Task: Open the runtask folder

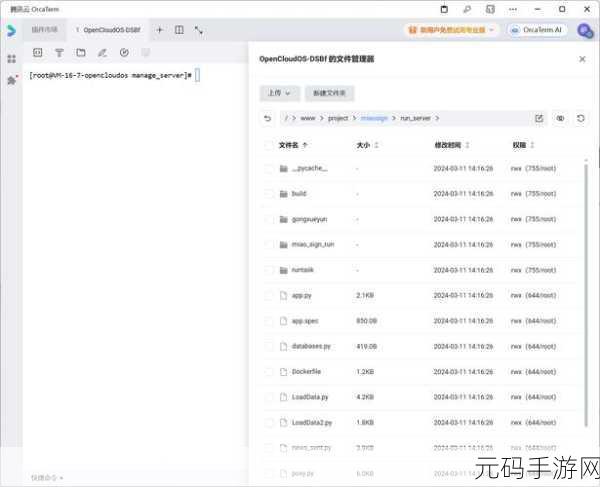Action: 302,270
